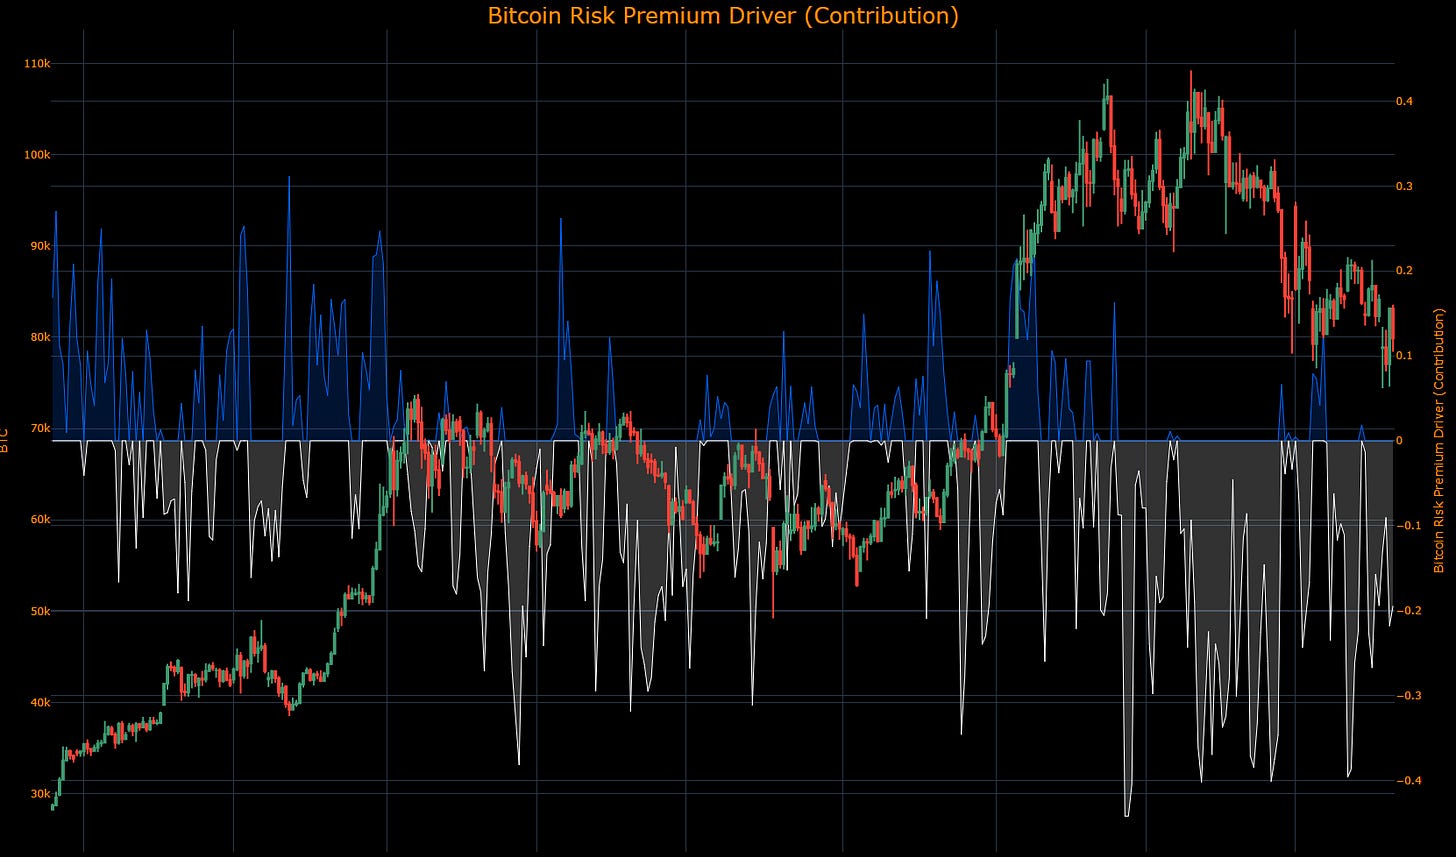Viewport: 1456px width, 857px height.
Task: Click the '90k' left axis label
Action: 40,246
